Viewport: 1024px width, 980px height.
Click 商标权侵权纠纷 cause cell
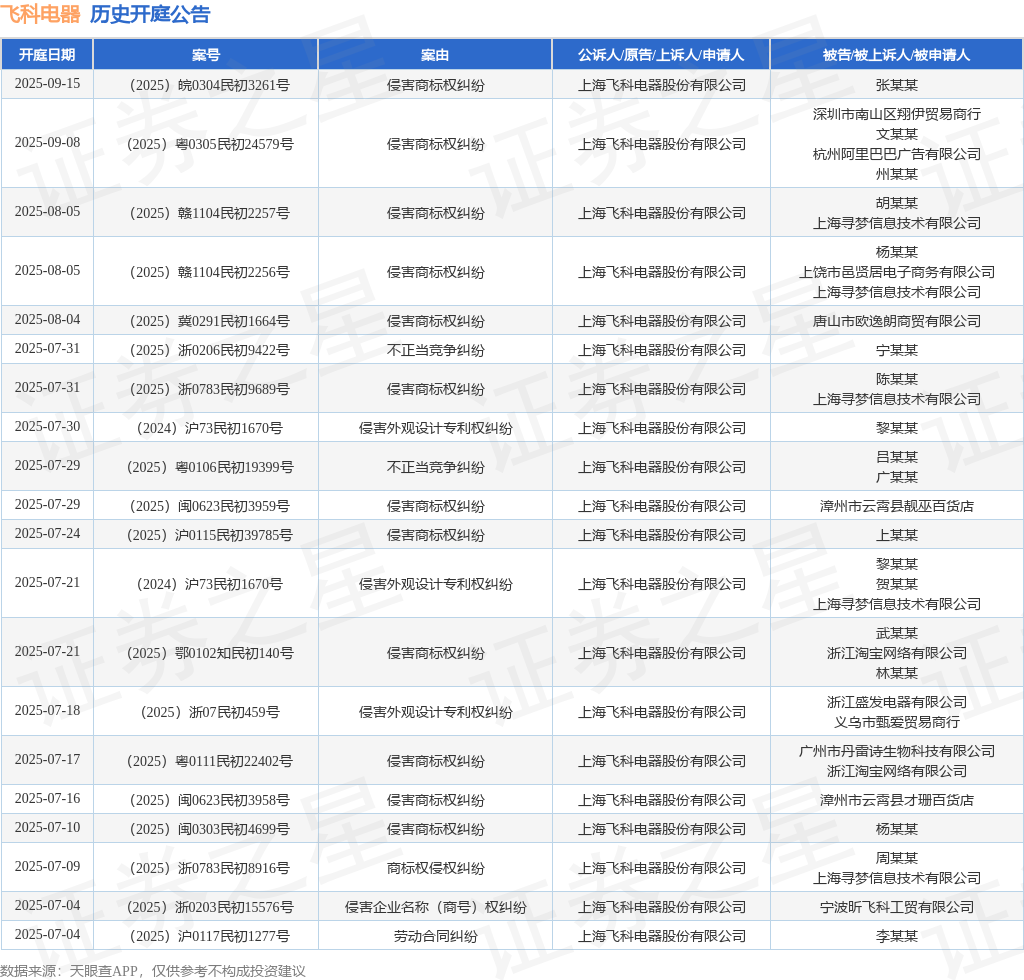coord(435,868)
